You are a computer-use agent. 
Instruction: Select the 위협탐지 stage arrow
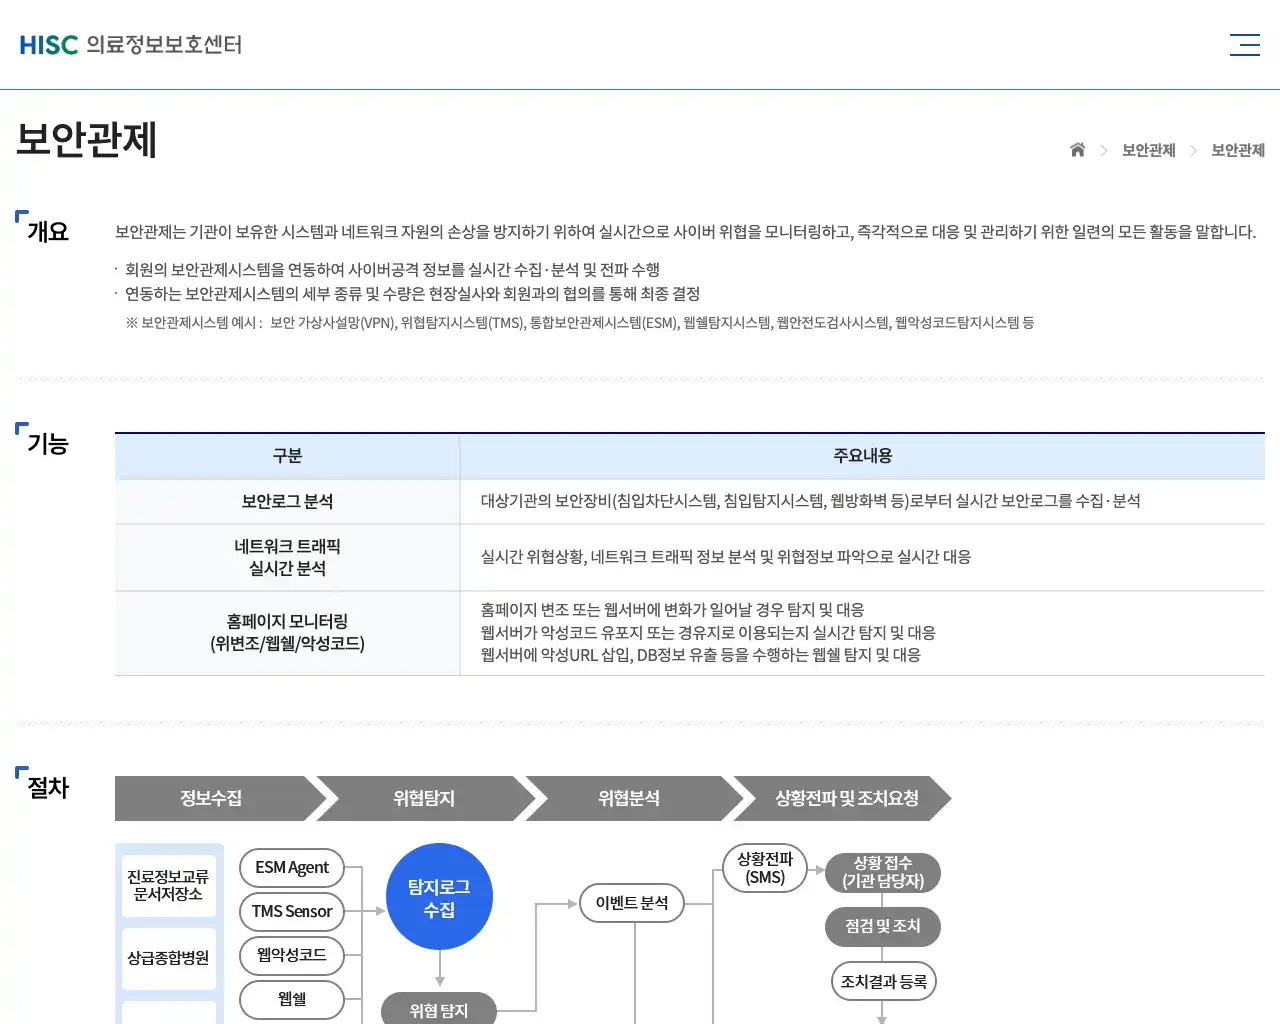coord(420,798)
